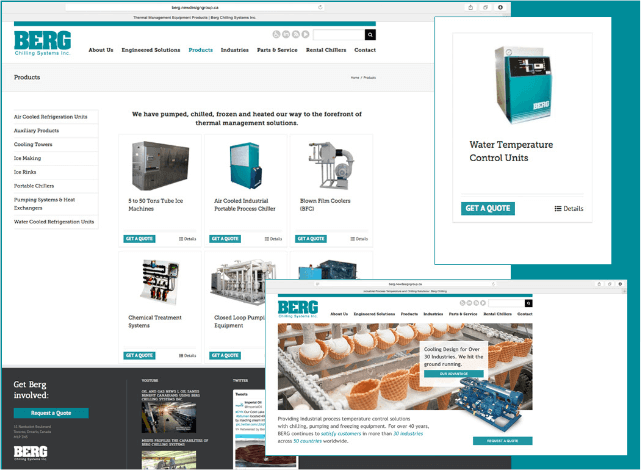This screenshot has width=641, height=470.
Task: Open Details for Air Cooled Portable Process Chiller
Action: 273,239
